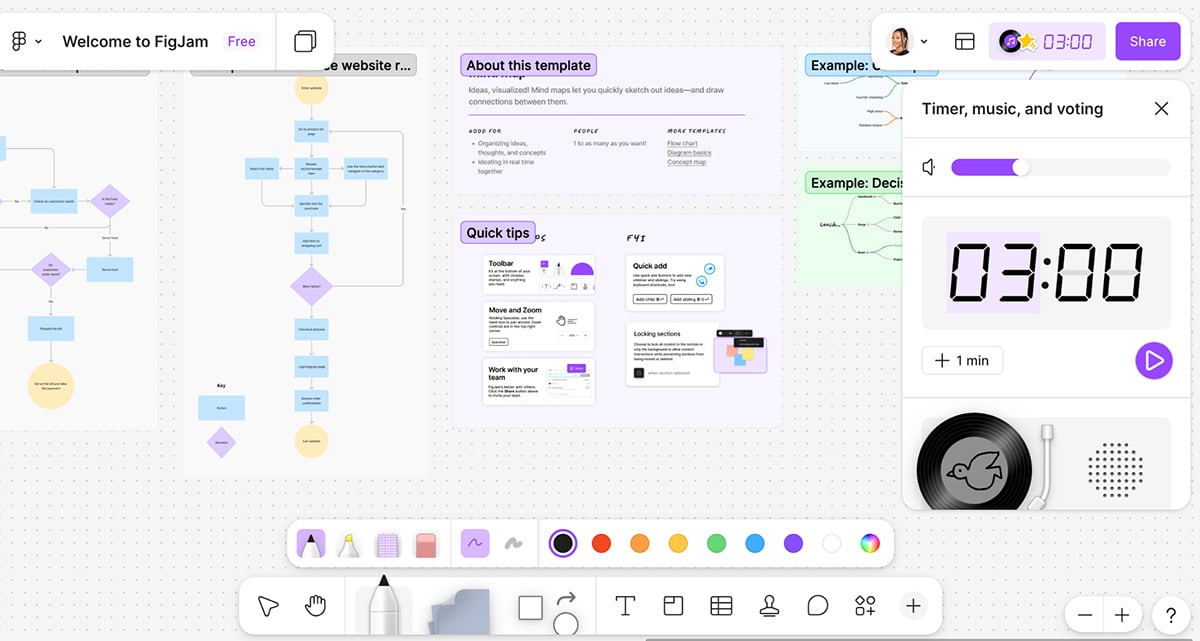Viewport: 1200px width, 641px height.
Task: Select the Text tool
Action: click(624, 606)
